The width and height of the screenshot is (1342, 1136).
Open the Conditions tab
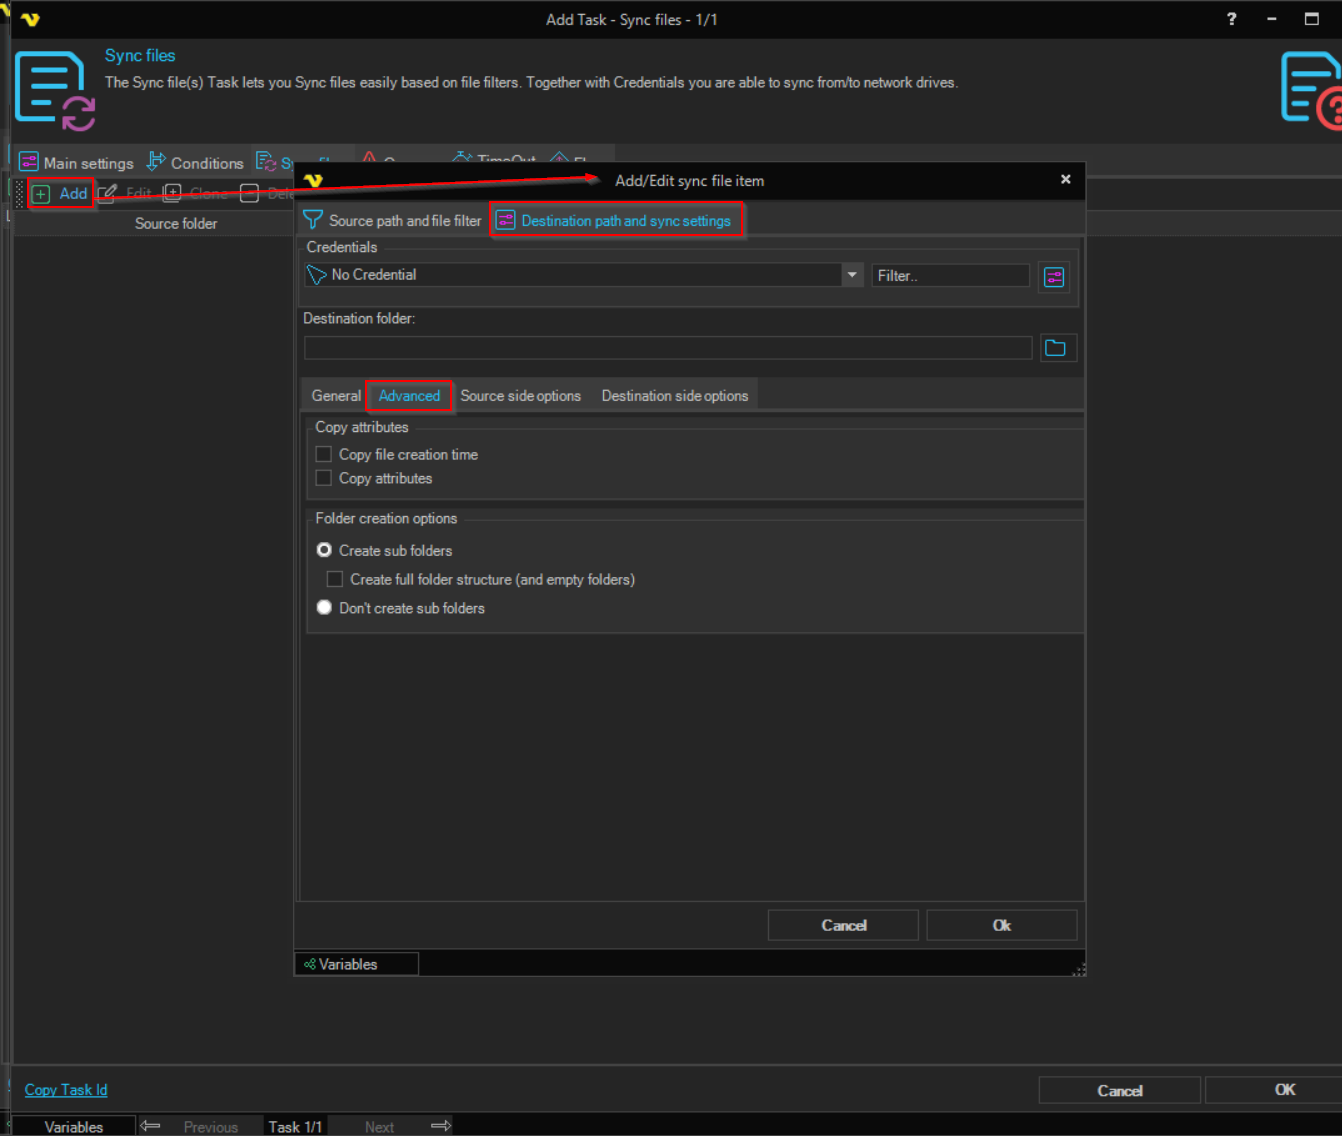pos(196,163)
